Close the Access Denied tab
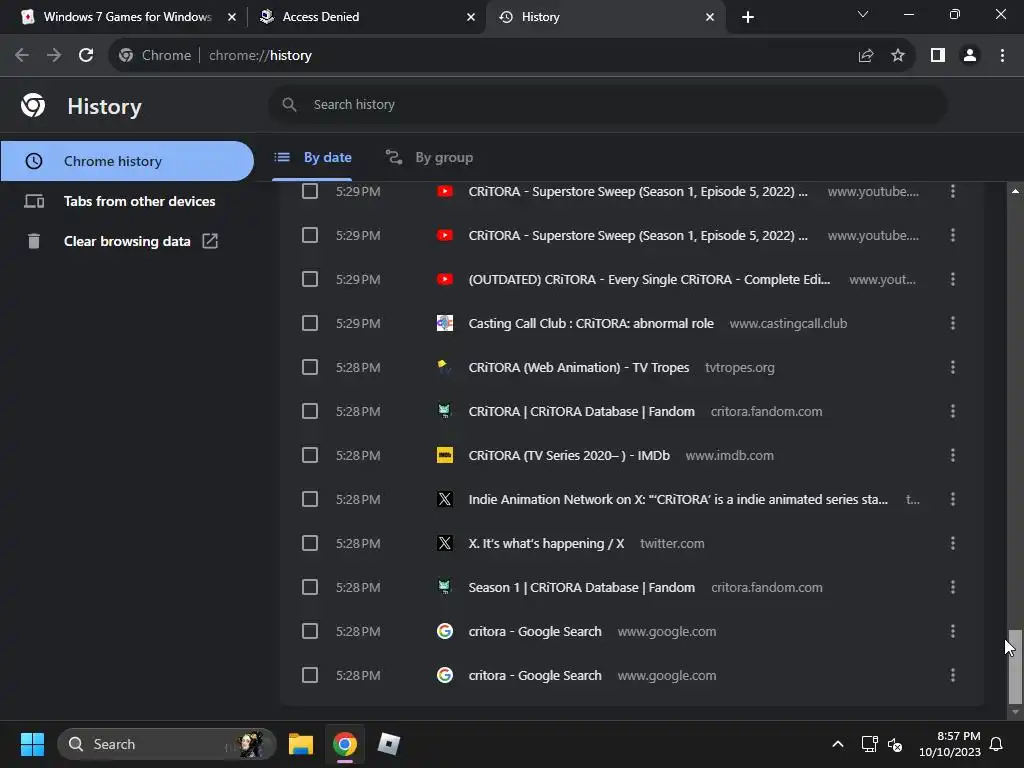 [471, 17]
